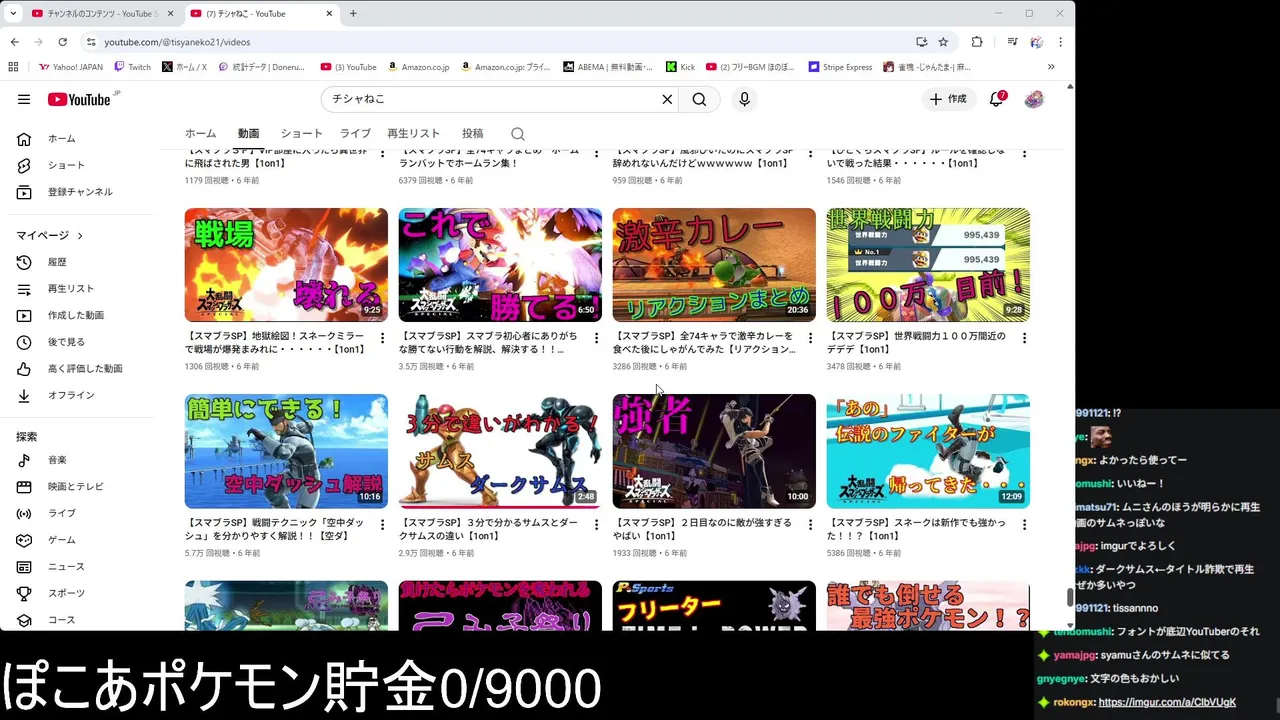The height and width of the screenshot is (720, 1280).
Task: Open the browser tab search dropdown arrow
Action: [13, 14]
